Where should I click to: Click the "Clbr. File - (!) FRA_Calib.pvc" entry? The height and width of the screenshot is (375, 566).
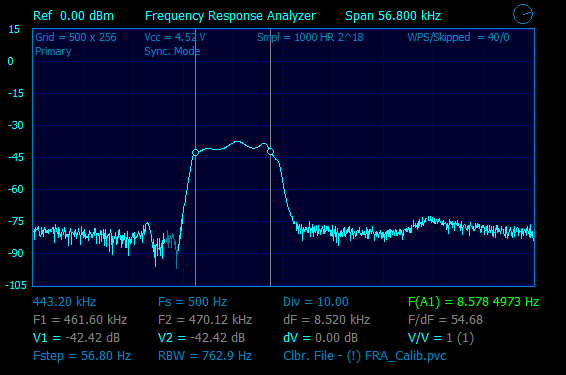pyautogui.click(x=365, y=356)
